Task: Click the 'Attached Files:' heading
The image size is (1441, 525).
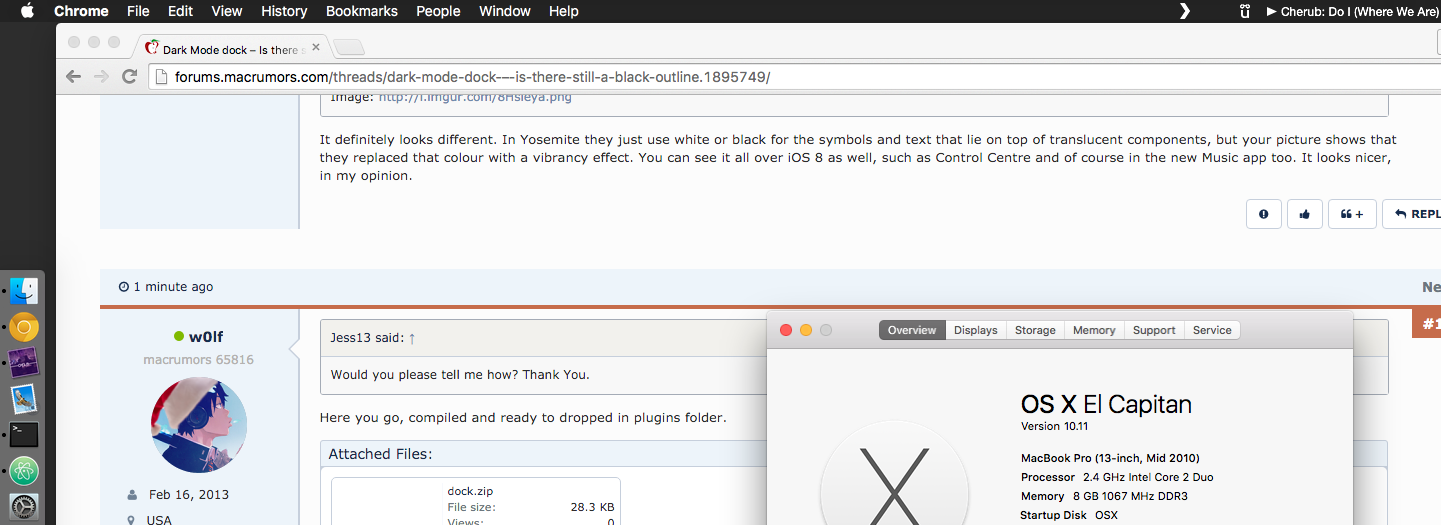Action: click(x=380, y=454)
